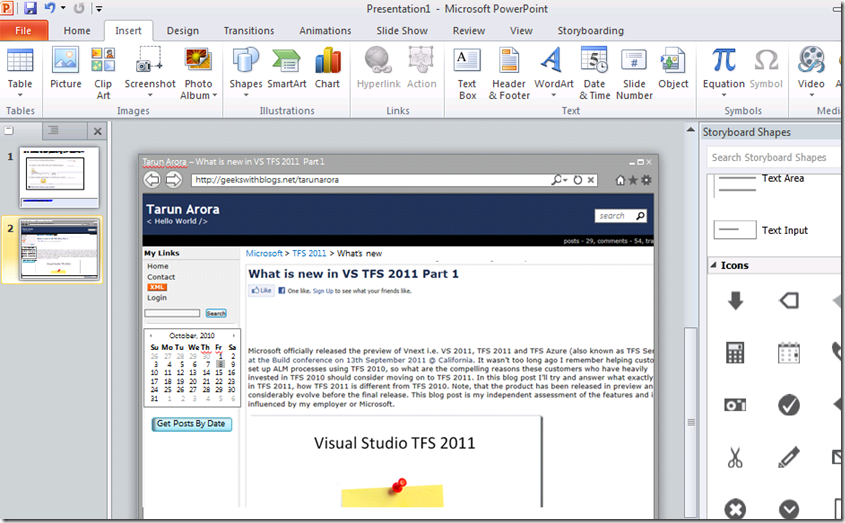Select the Text Area storyboard shape
The height and width of the screenshot is (523, 845).
761,183
